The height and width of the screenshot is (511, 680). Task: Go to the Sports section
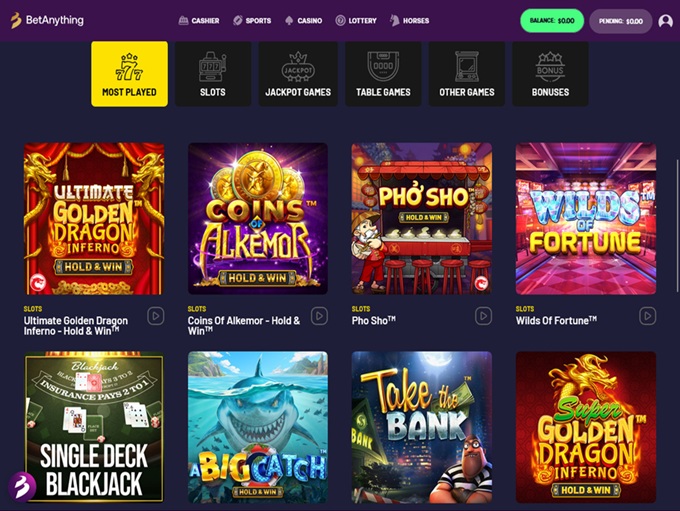pos(252,20)
